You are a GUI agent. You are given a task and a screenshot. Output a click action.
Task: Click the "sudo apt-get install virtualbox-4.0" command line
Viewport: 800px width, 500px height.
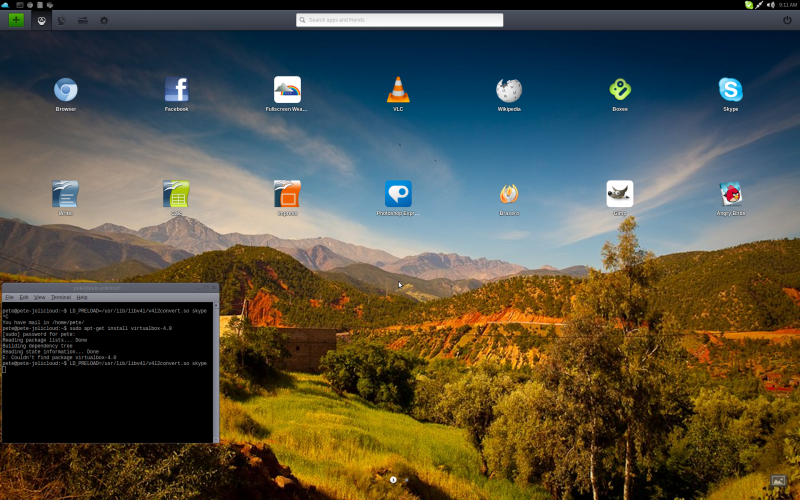[x=87, y=328]
